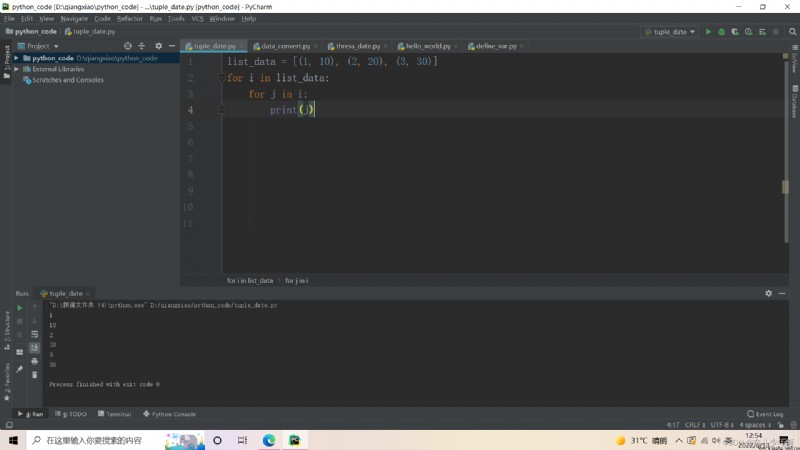Click 'for i in list_data' editor breadcrumb
Image resolution: width=800 pixels, height=450 pixels.
(x=250, y=281)
